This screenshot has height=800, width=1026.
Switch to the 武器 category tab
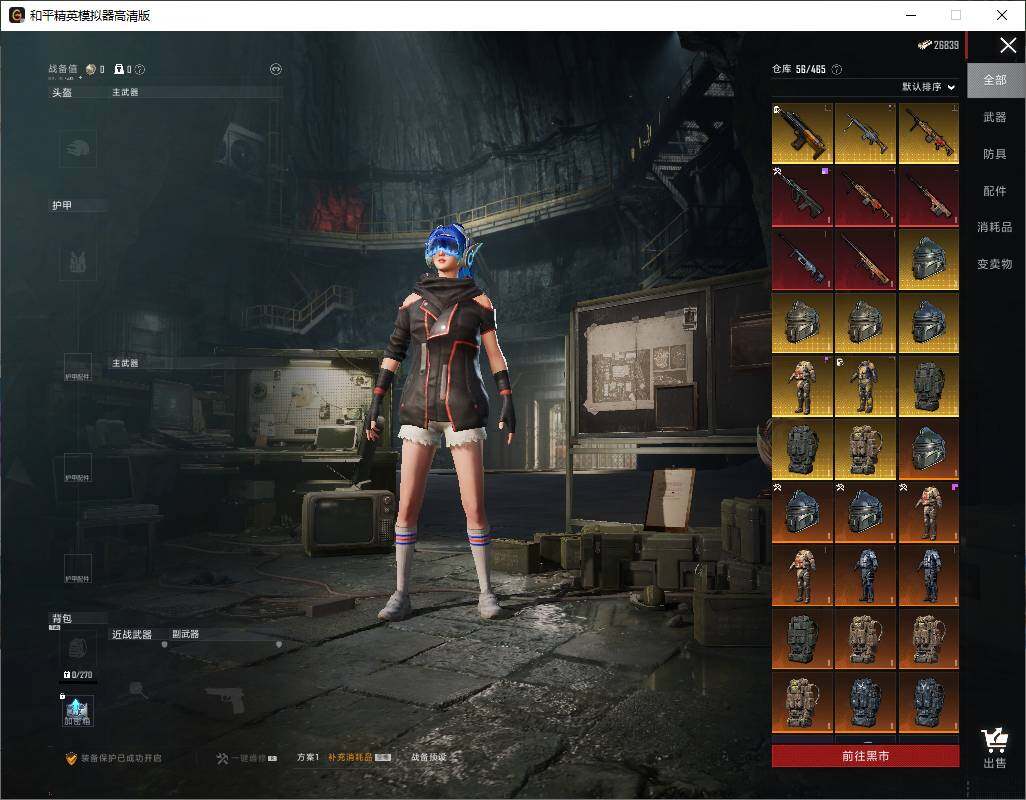(x=995, y=117)
